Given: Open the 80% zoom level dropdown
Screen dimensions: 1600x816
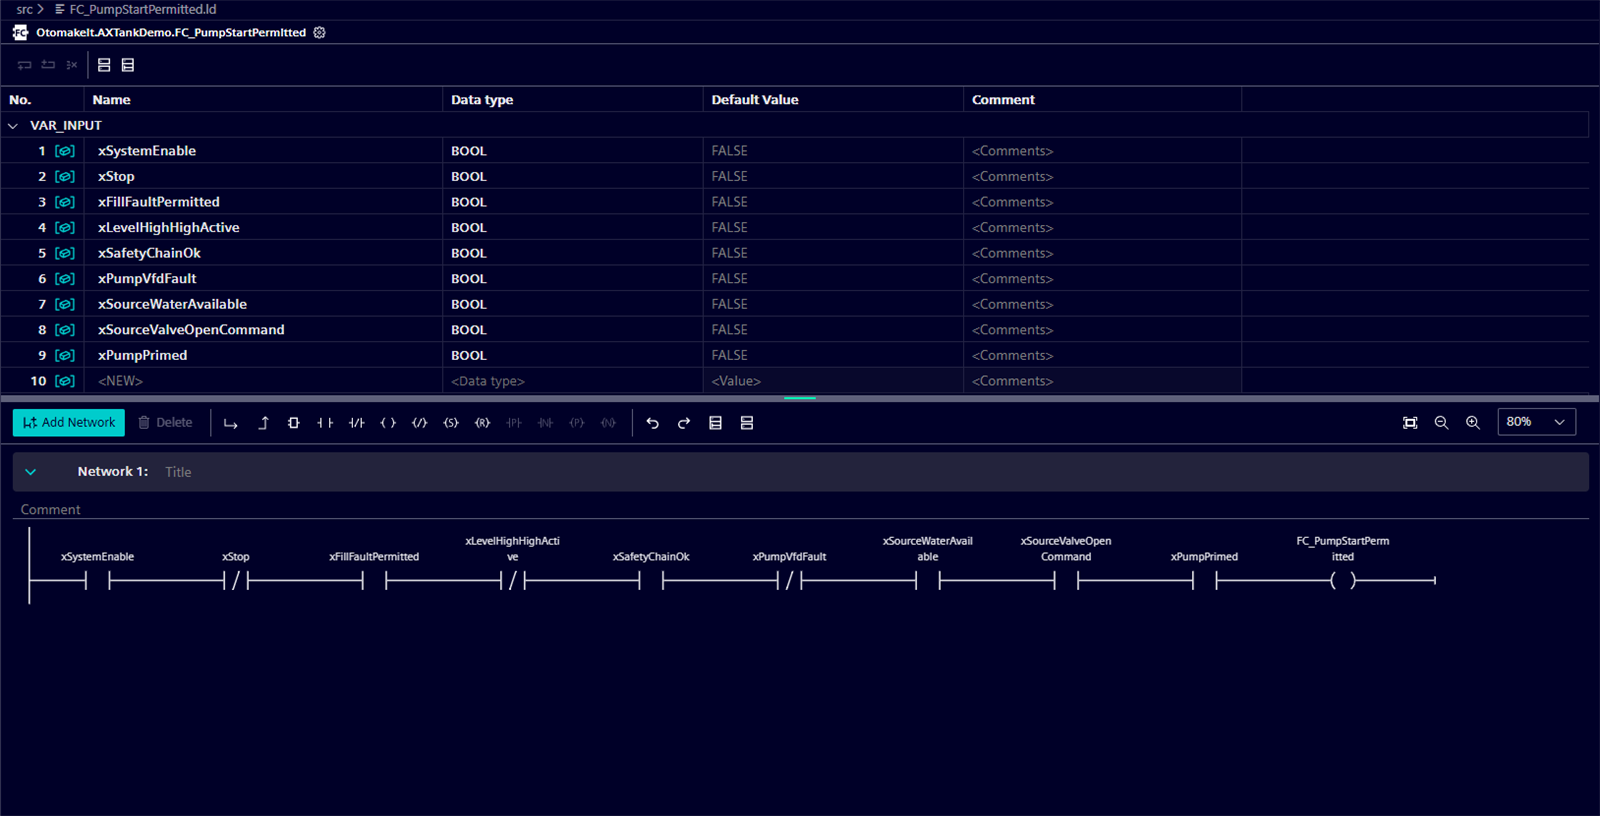Looking at the screenshot, I should 1536,422.
